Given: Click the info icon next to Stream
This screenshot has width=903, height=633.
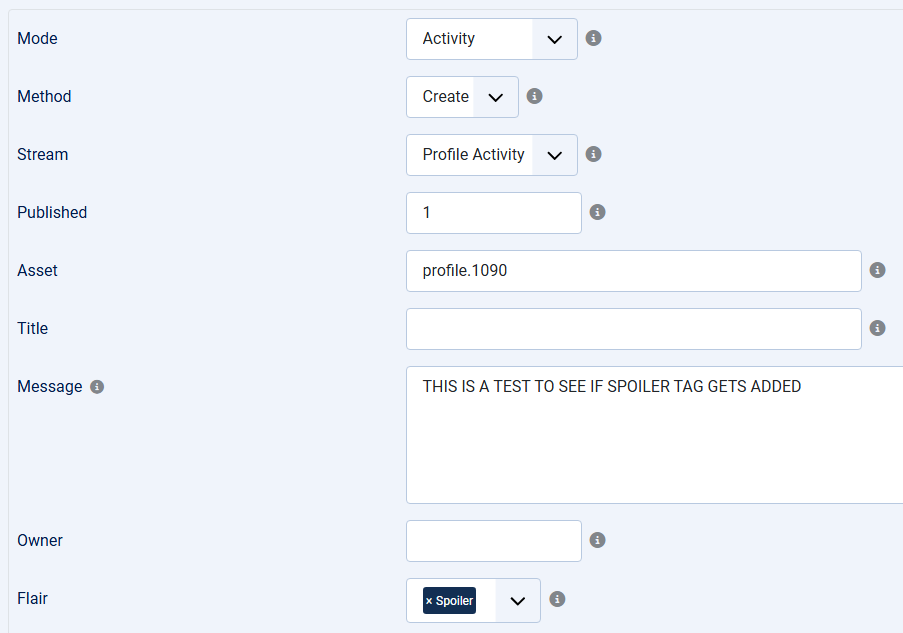Looking at the screenshot, I should 593,155.
